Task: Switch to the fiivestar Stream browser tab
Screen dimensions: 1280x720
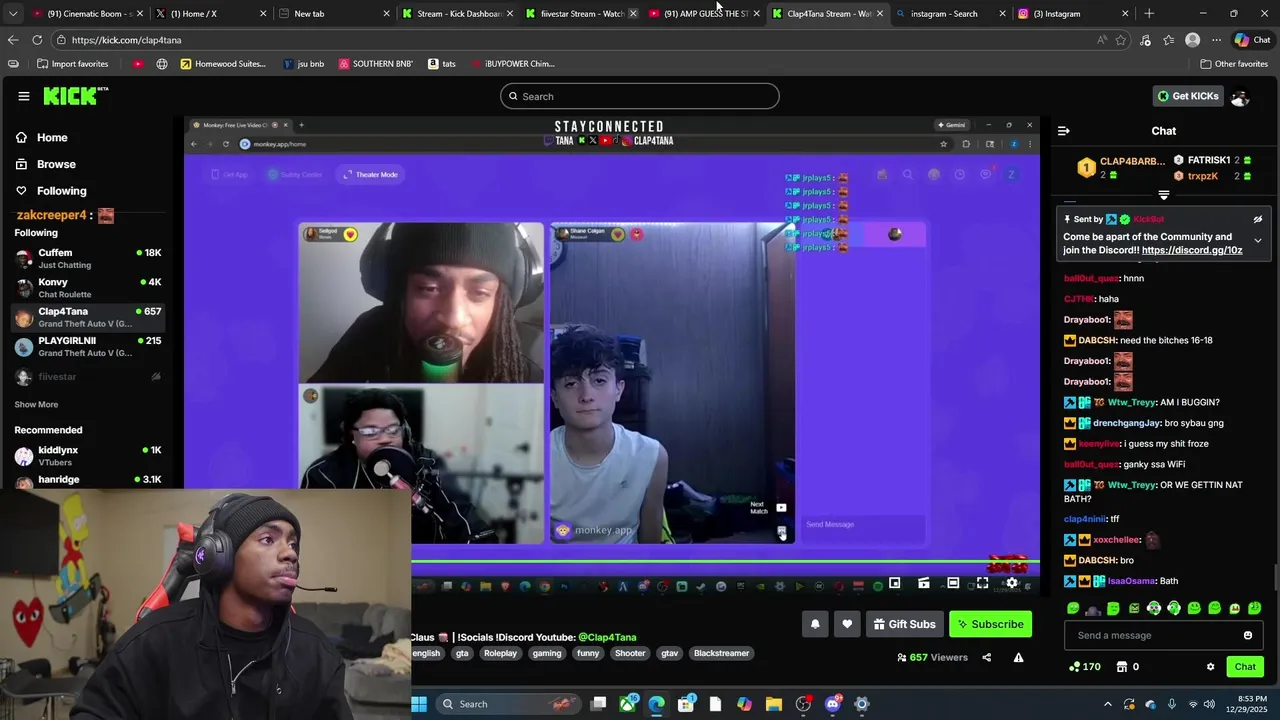Action: (581, 14)
